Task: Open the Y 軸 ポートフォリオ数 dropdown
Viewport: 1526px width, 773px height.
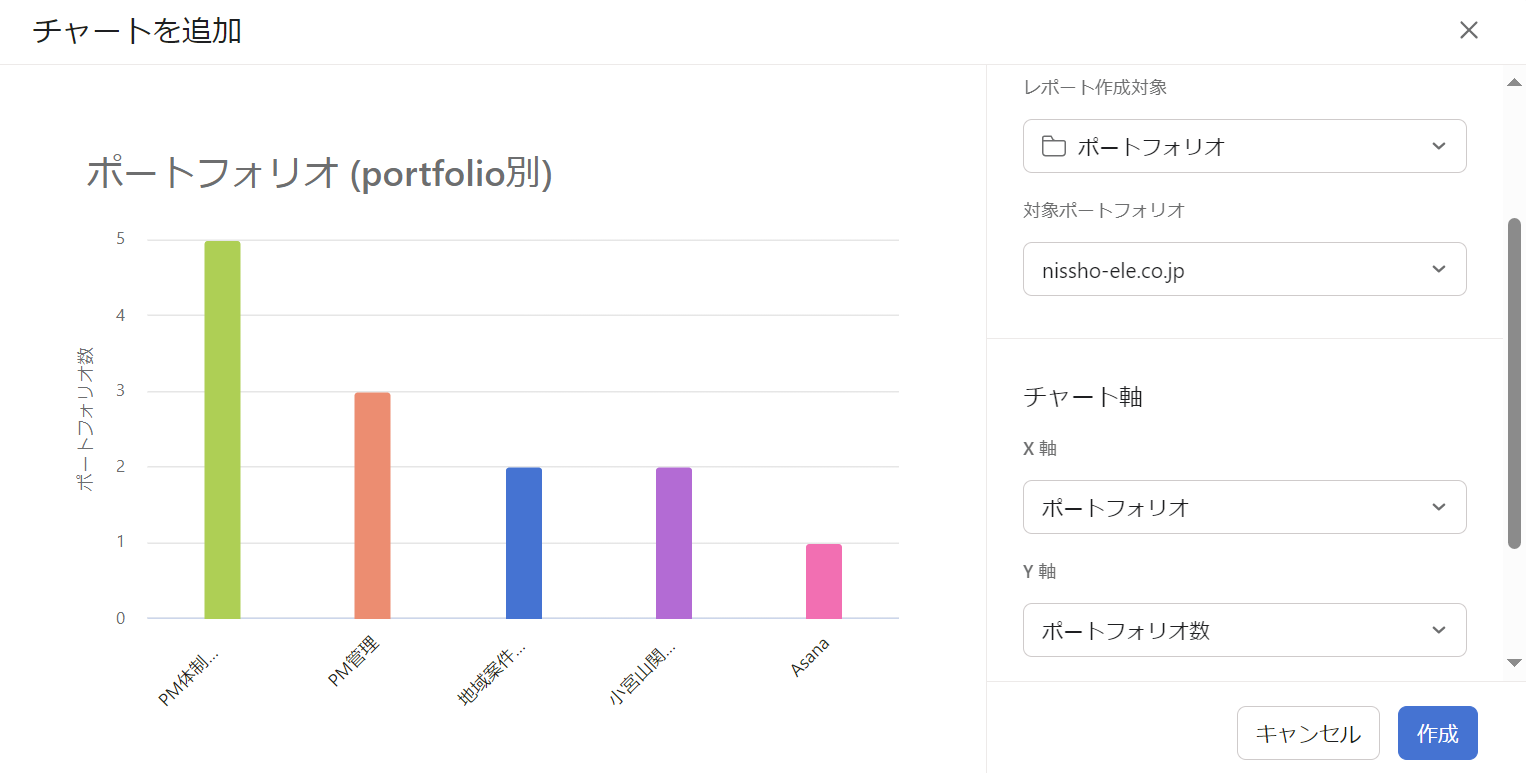Action: click(1244, 631)
